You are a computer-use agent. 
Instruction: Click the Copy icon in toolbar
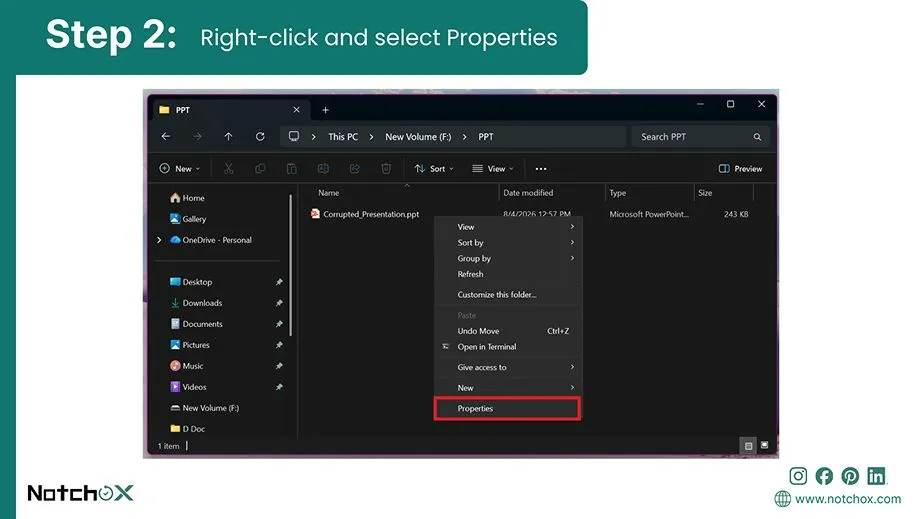tap(260, 169)
